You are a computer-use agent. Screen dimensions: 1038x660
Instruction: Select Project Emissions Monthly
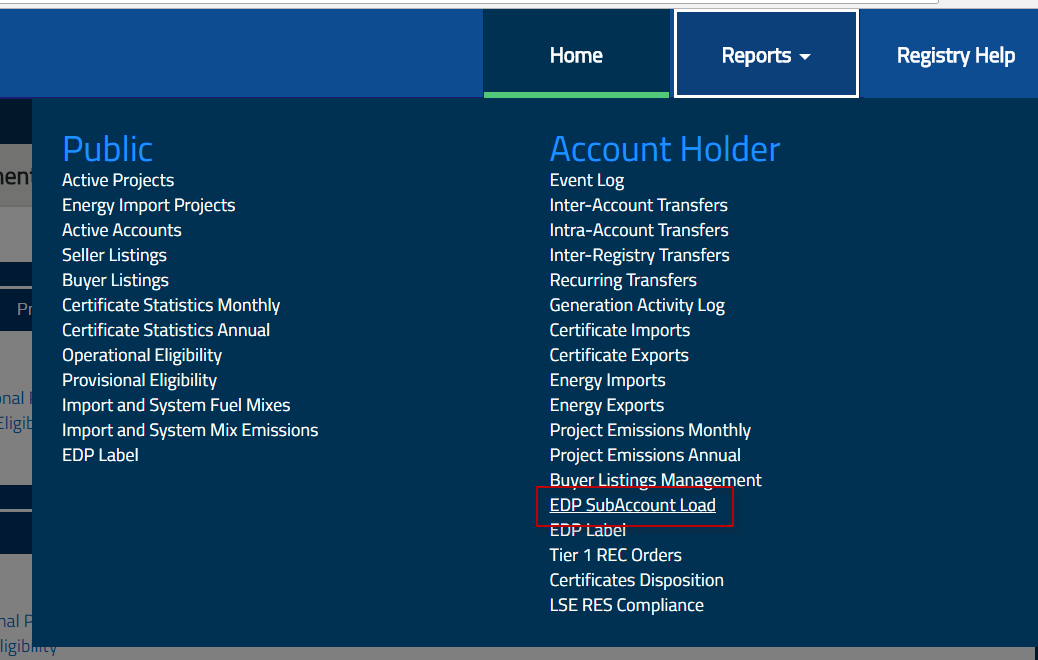(650, 430)
